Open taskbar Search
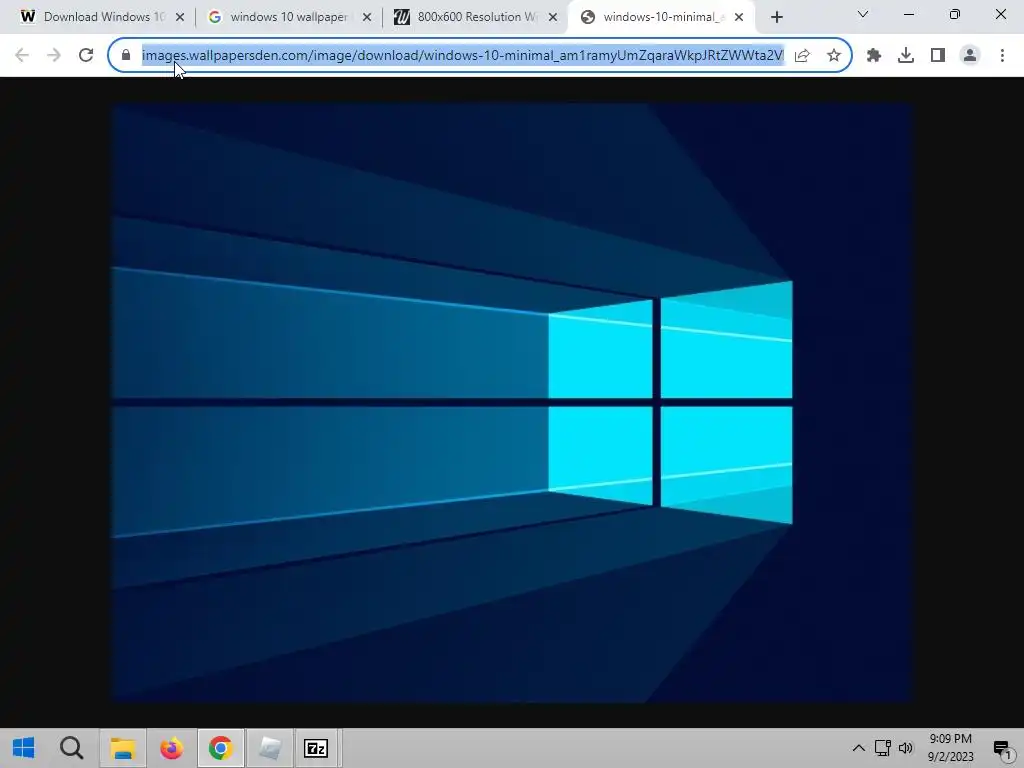 pos(72,748)
